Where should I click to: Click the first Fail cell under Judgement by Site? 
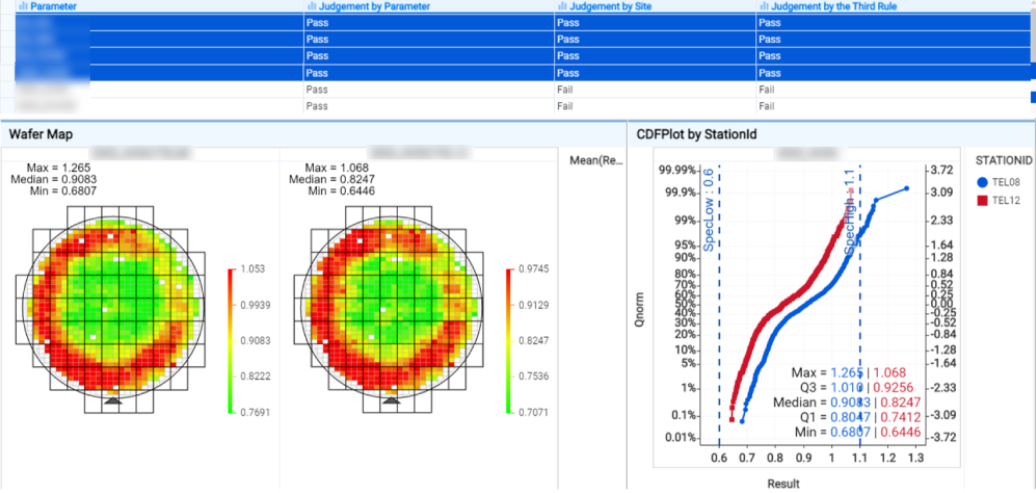[x=565, y=89]
